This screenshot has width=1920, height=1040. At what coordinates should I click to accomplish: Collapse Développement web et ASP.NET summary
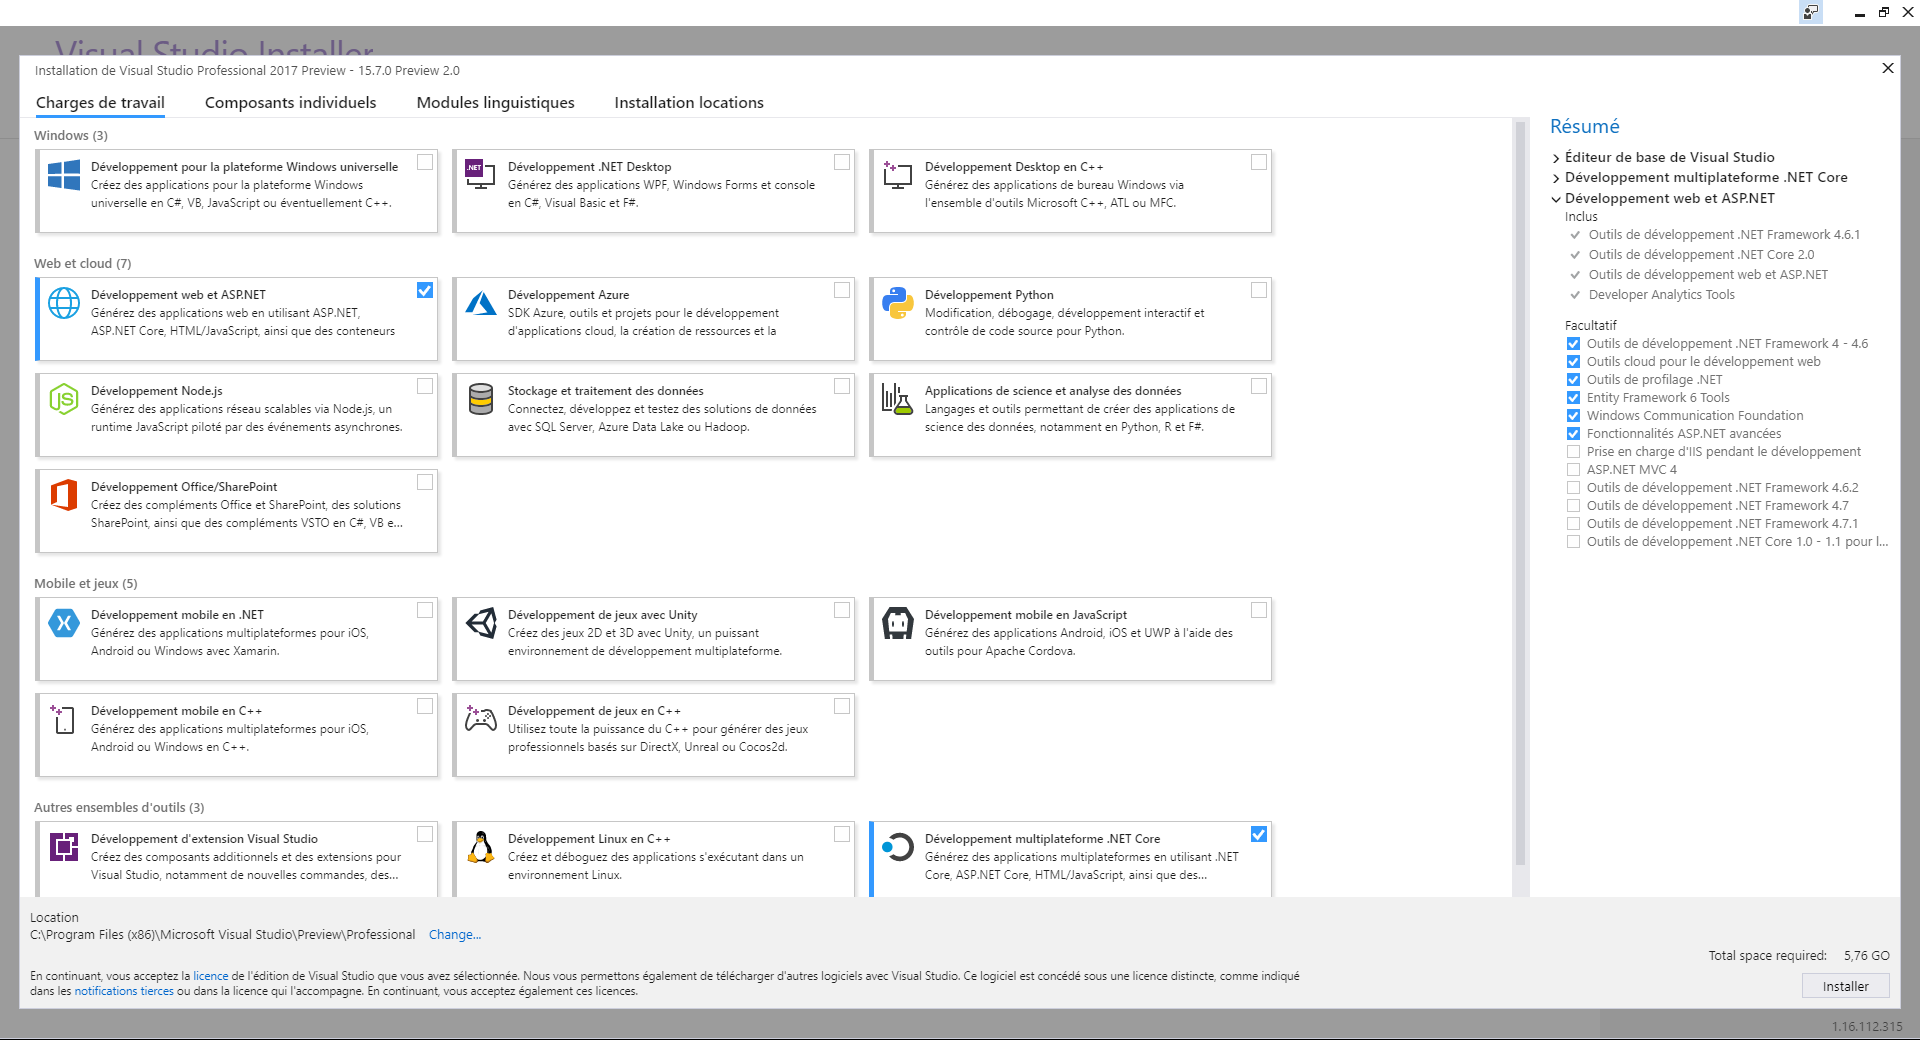click(x=1556, y=199)
